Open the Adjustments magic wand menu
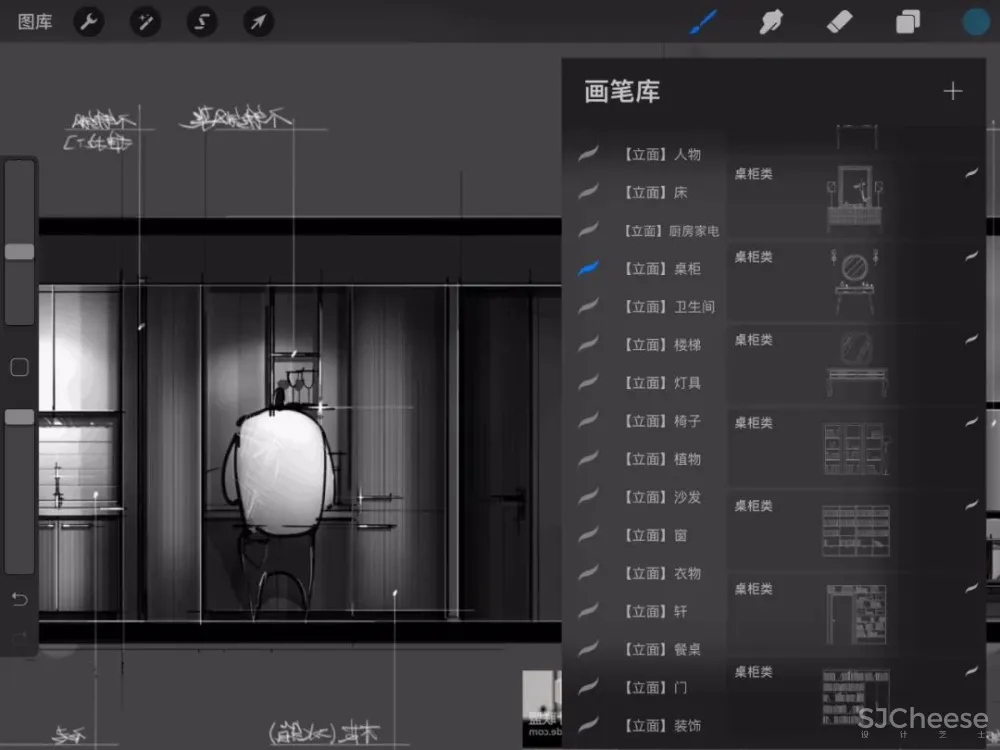This screenshot has width=1000, height=750. tap(146, 22)
